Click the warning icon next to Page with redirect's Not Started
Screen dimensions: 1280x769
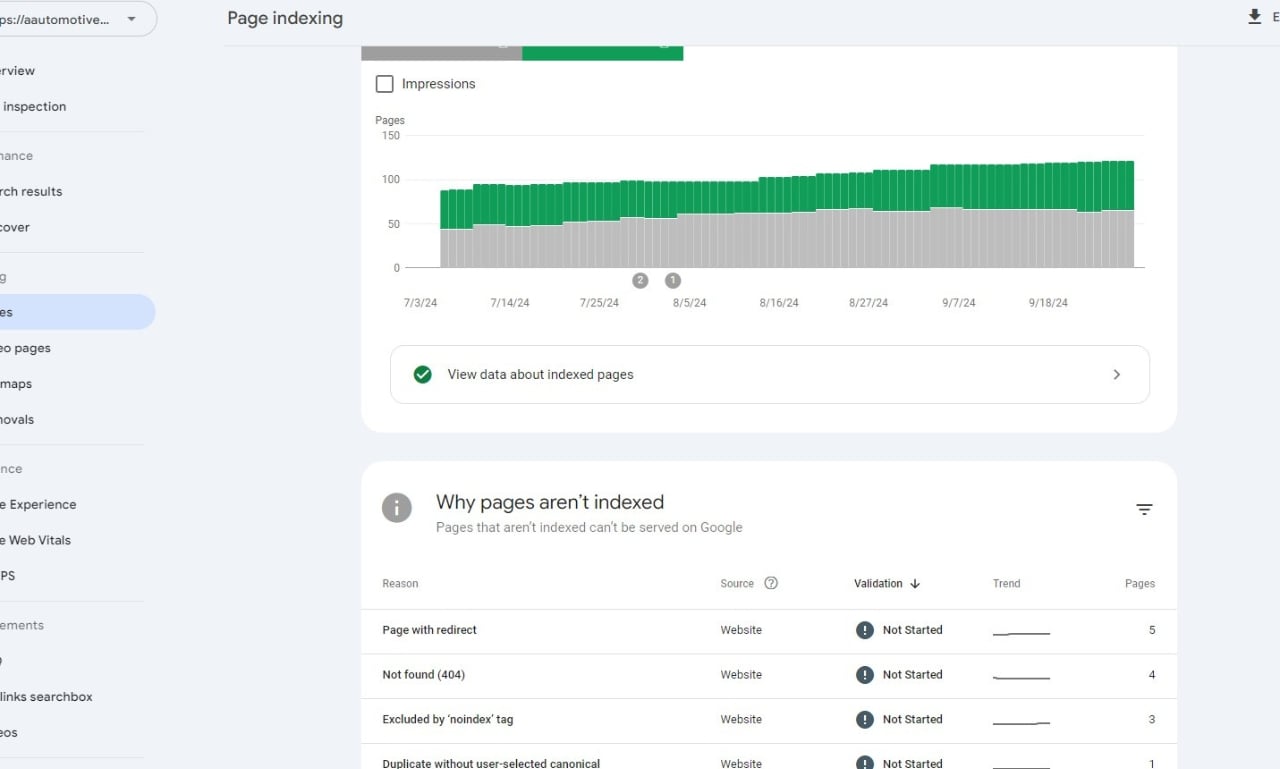click(865, 630)
